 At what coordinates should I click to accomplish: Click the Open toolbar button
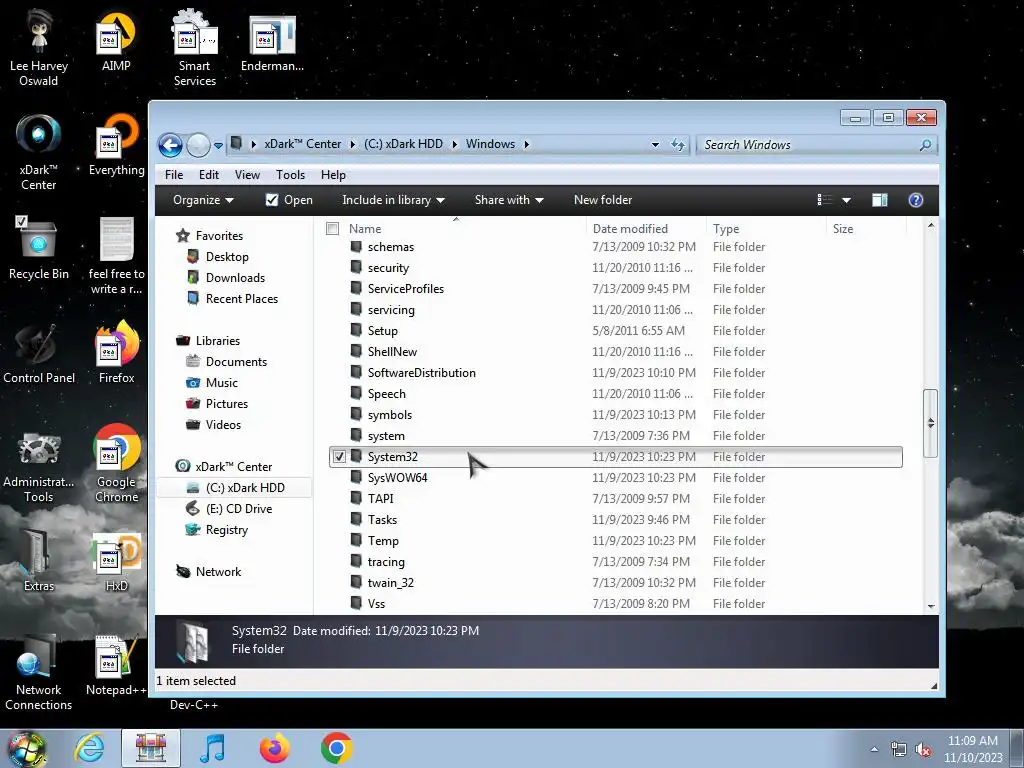click(289, 200)
